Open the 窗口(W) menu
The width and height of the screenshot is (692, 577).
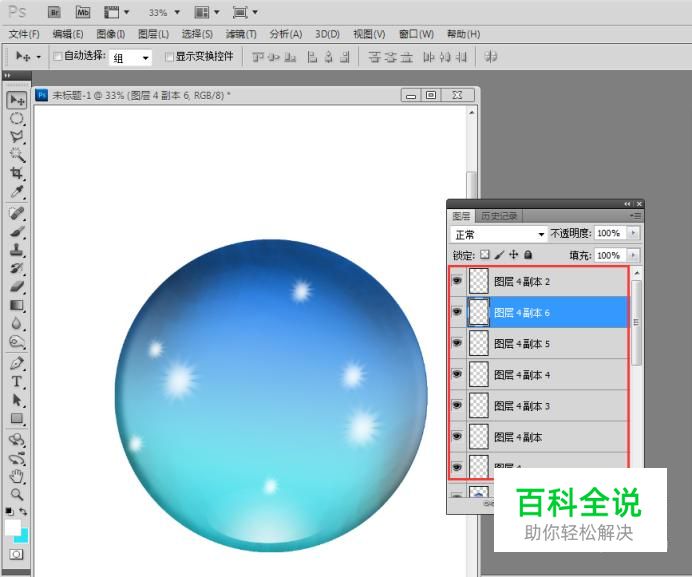(x=416, y=34)
